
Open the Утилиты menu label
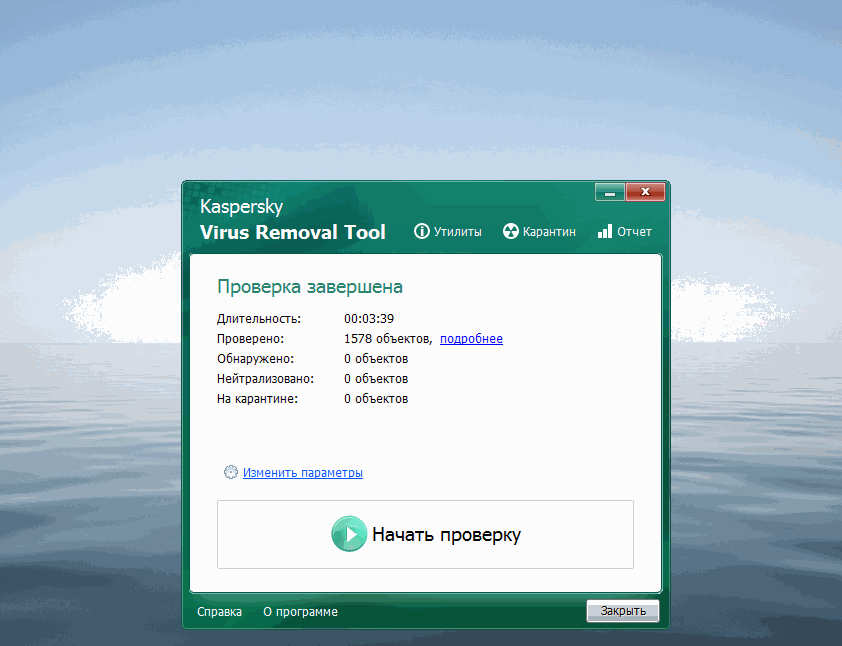pos(458,232)
